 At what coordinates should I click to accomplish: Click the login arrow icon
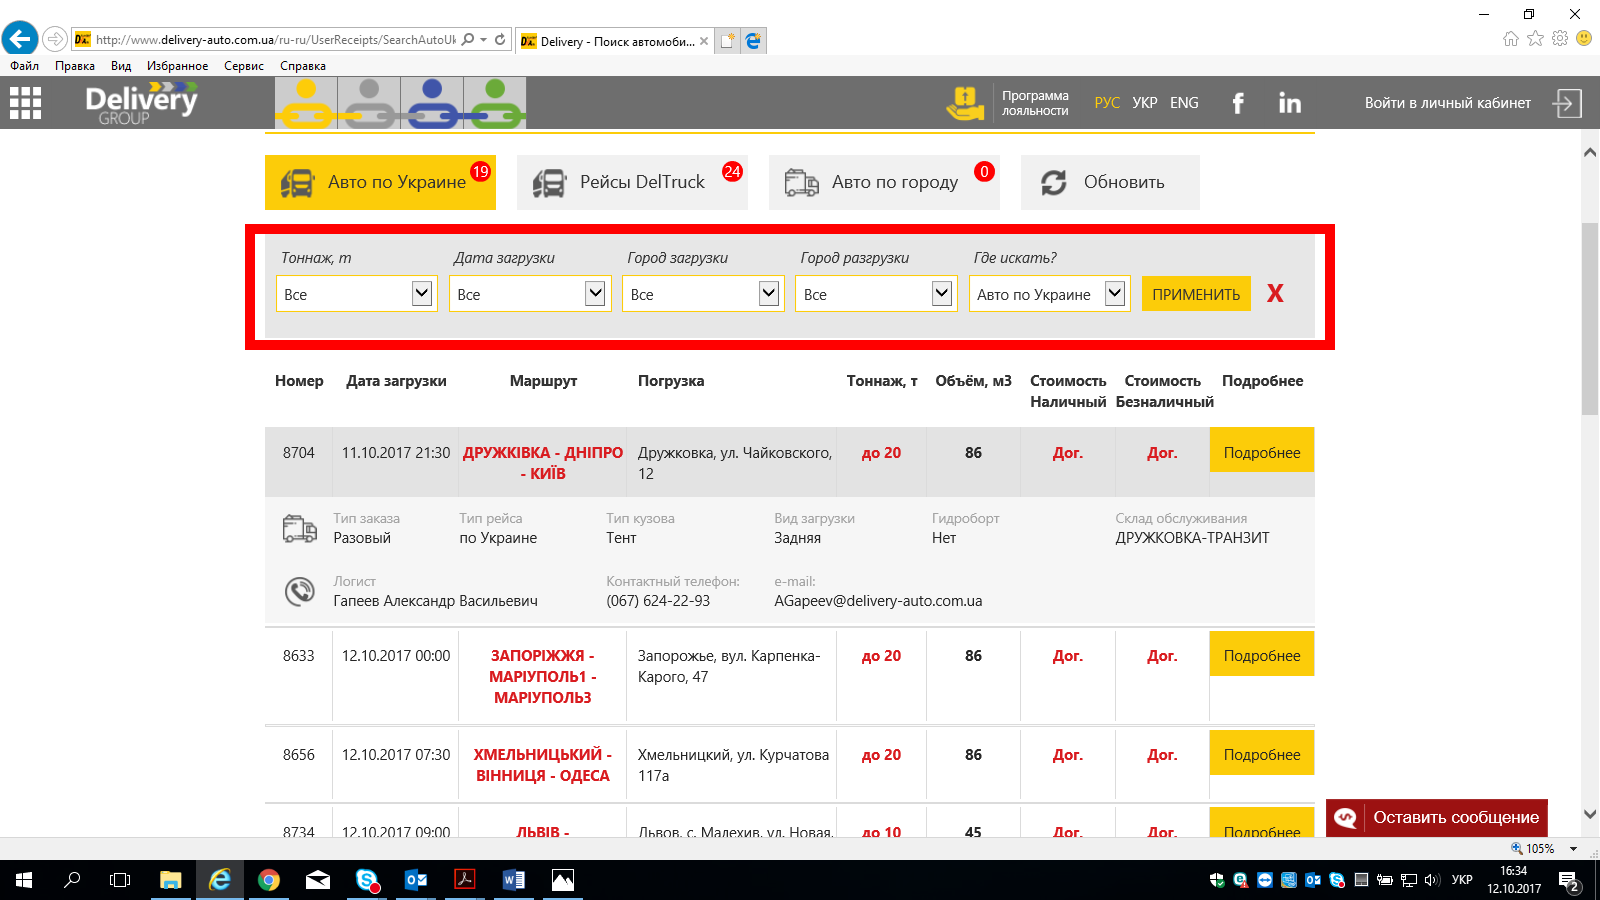(1567, 103)
